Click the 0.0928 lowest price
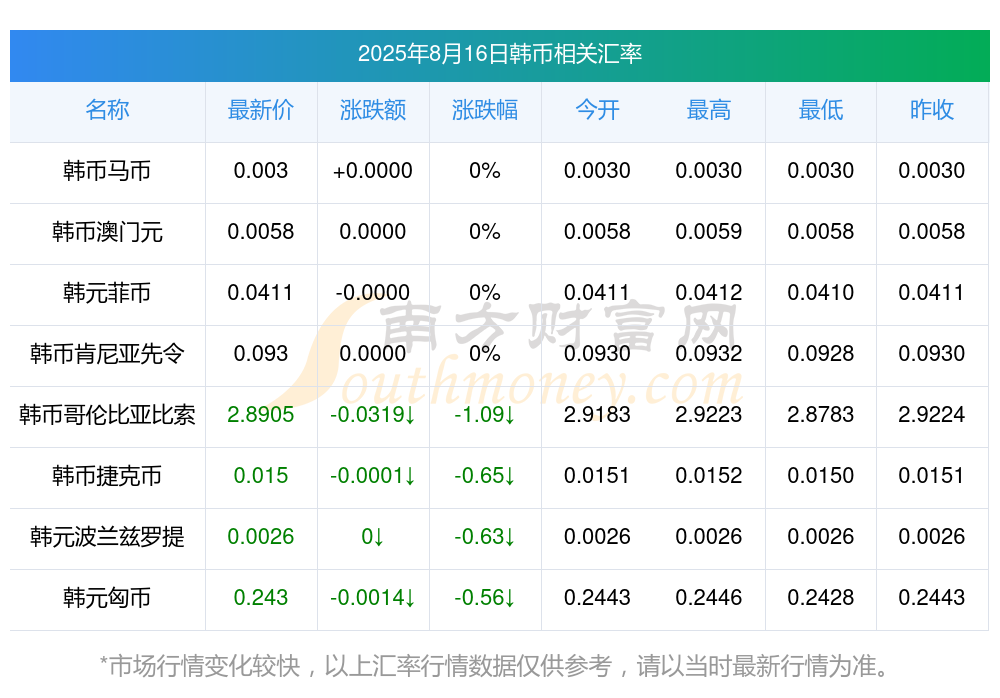 (821, 353)
